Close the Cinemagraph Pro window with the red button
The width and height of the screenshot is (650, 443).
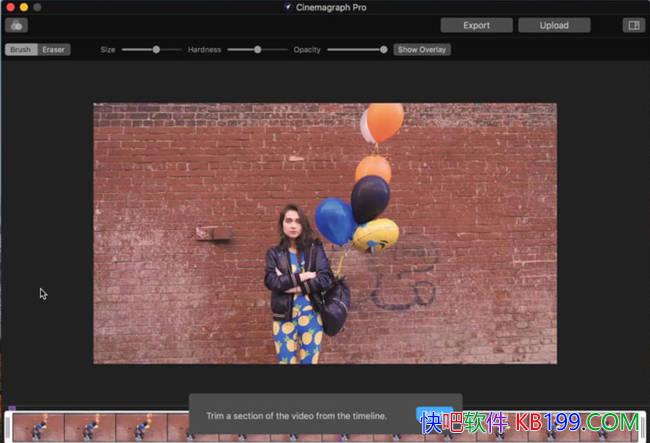9,7
